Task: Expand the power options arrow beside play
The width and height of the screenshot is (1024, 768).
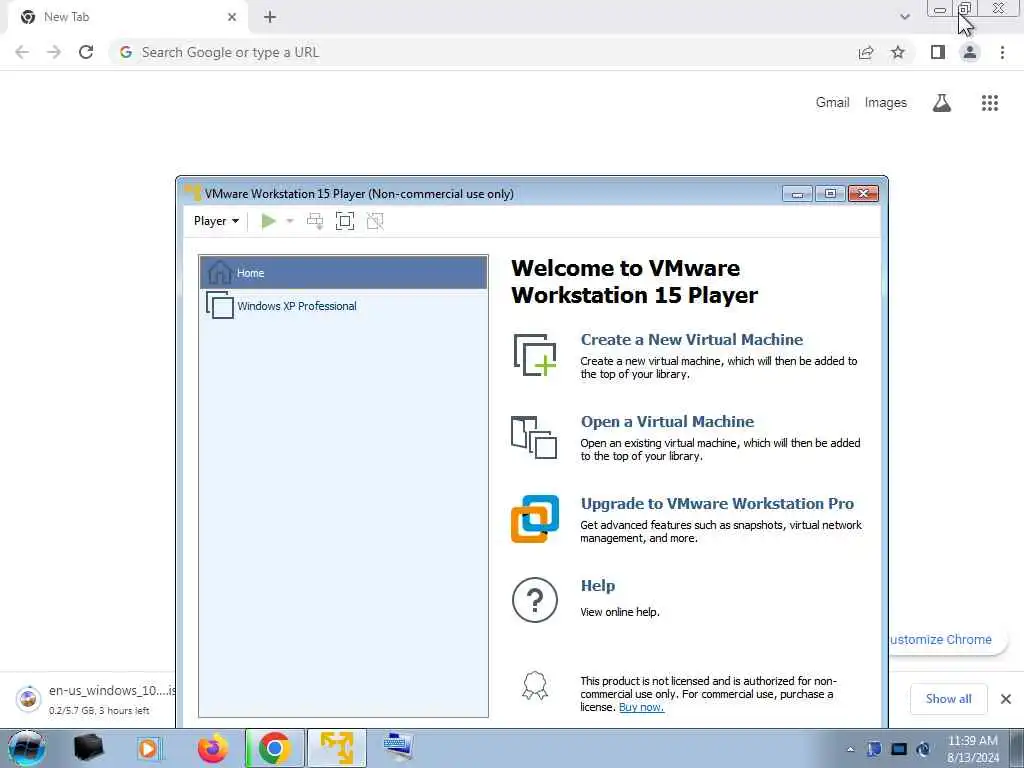Action: coord(290,221)
